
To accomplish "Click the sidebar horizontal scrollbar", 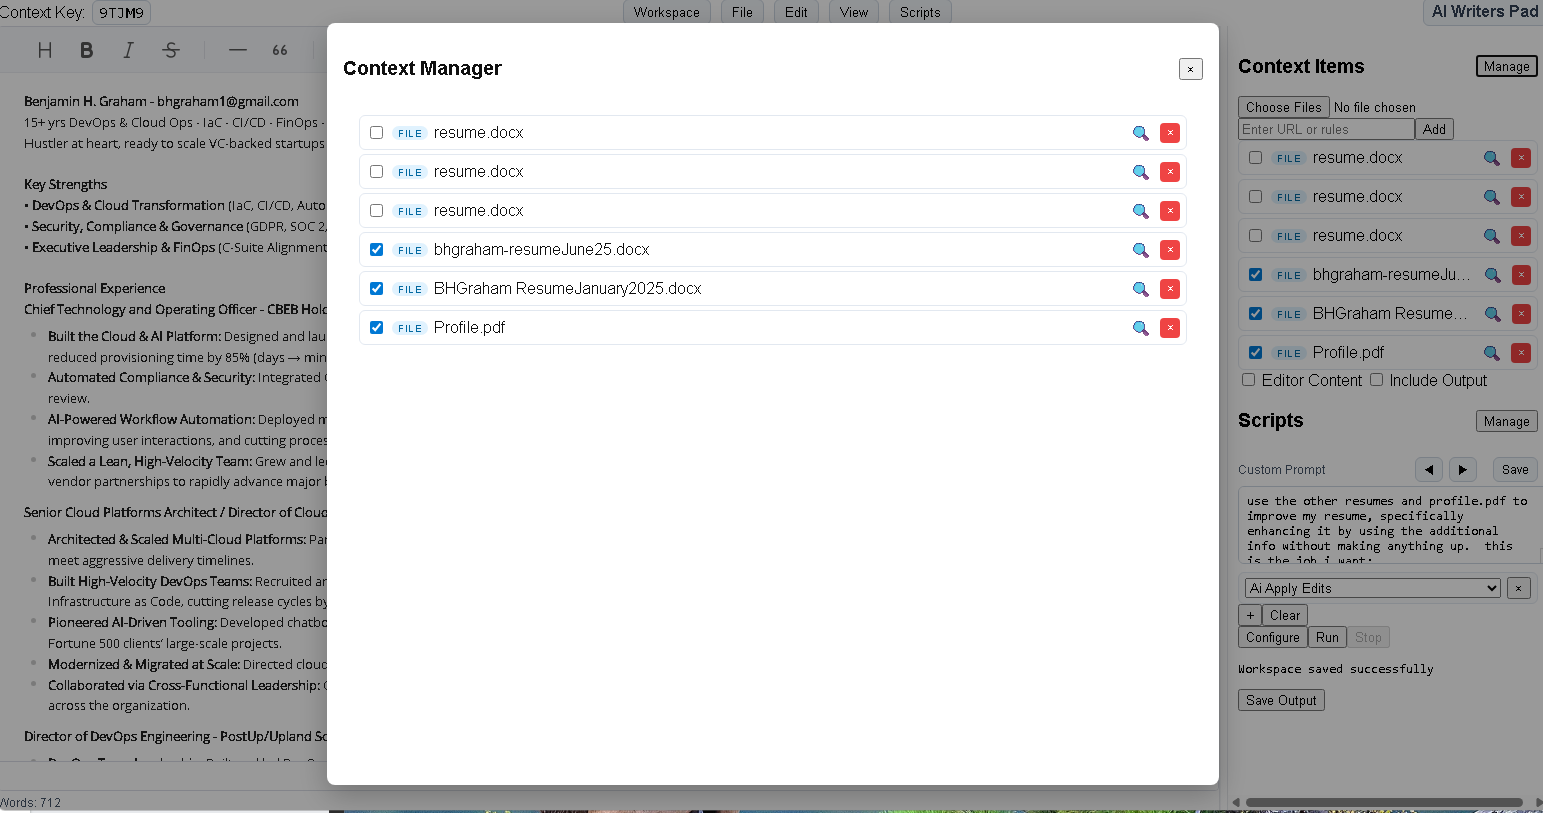I will (x=1384, y=802).
